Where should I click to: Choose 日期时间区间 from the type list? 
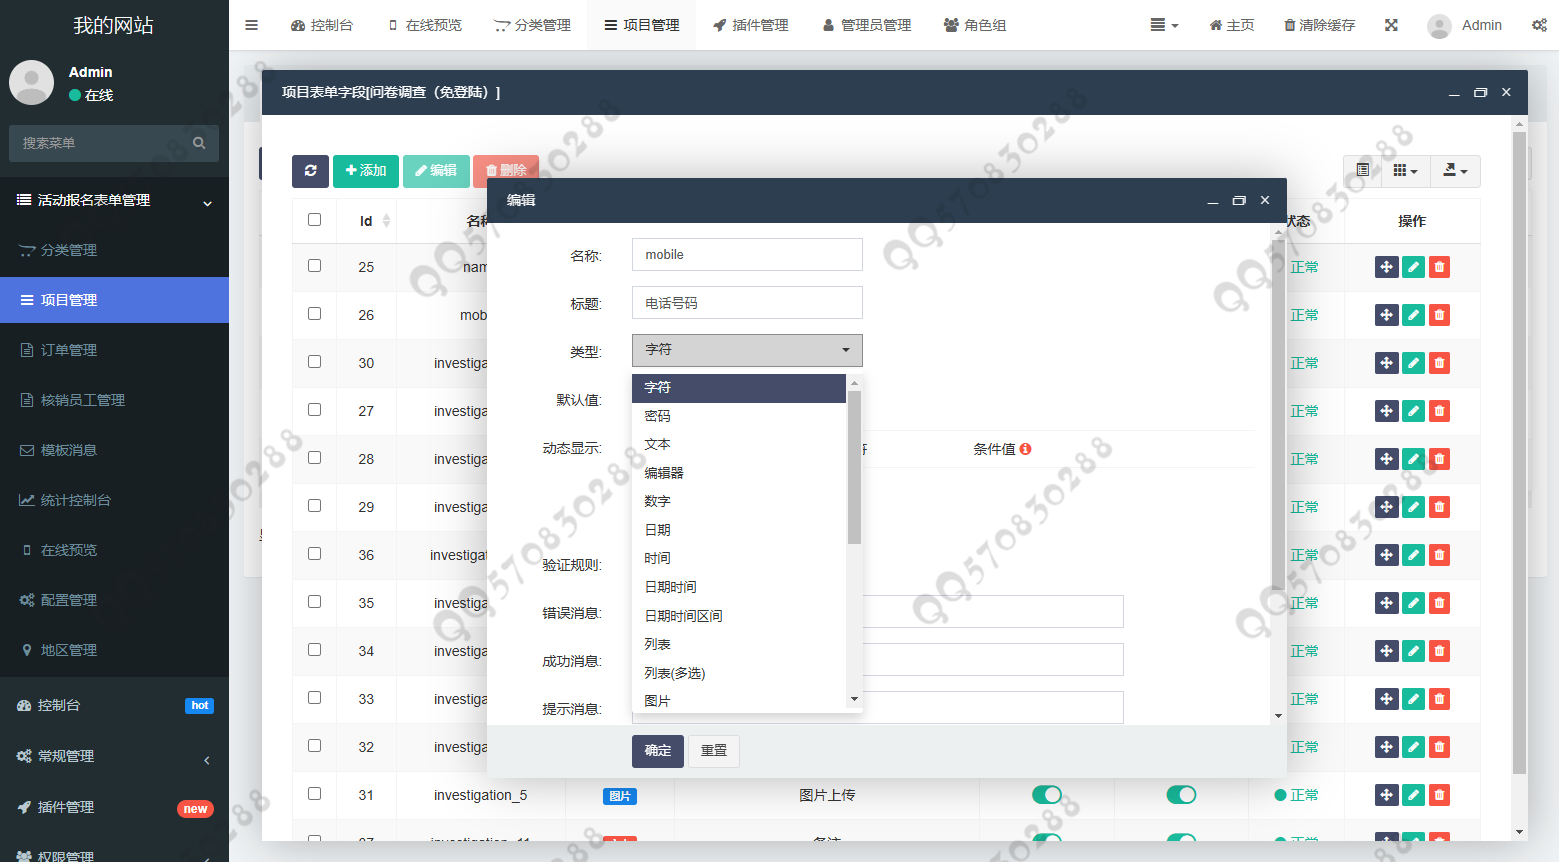pyautogui.click(x=683, y=616)
